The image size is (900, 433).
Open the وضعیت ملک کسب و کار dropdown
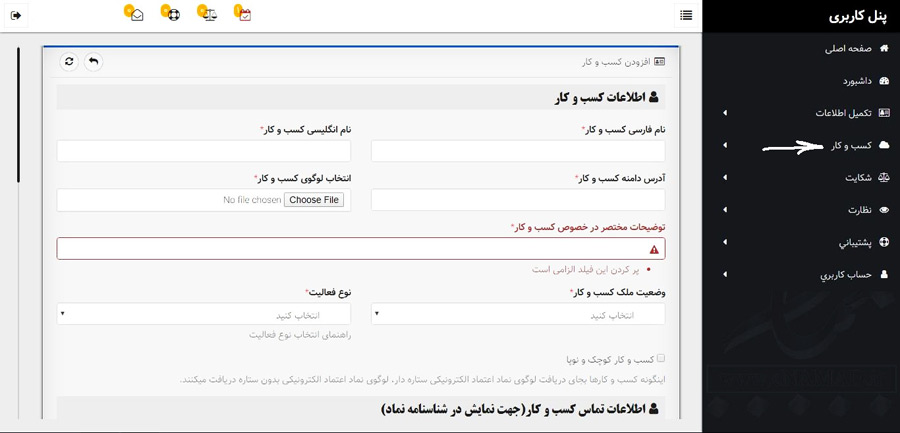coord(518,314)
